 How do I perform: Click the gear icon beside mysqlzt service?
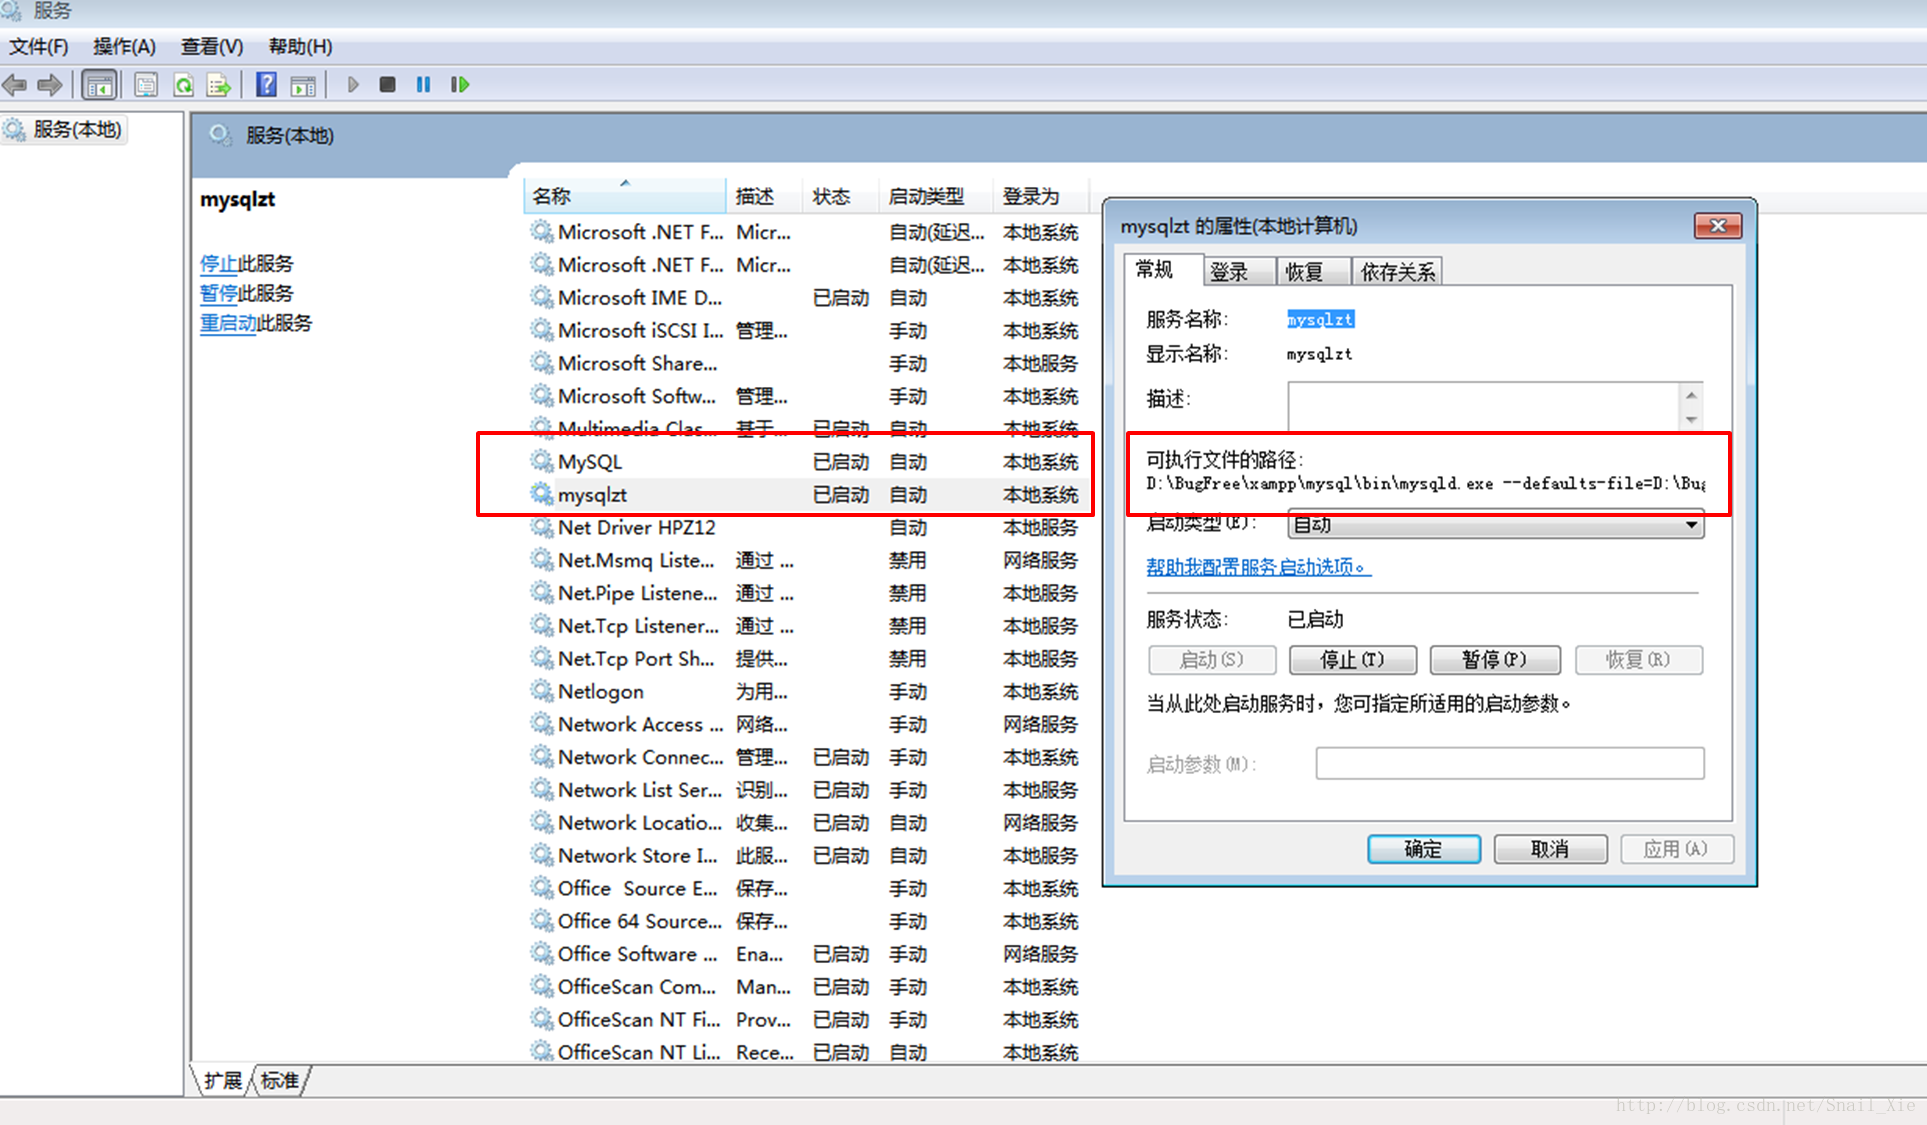click(x=542, y=494)
